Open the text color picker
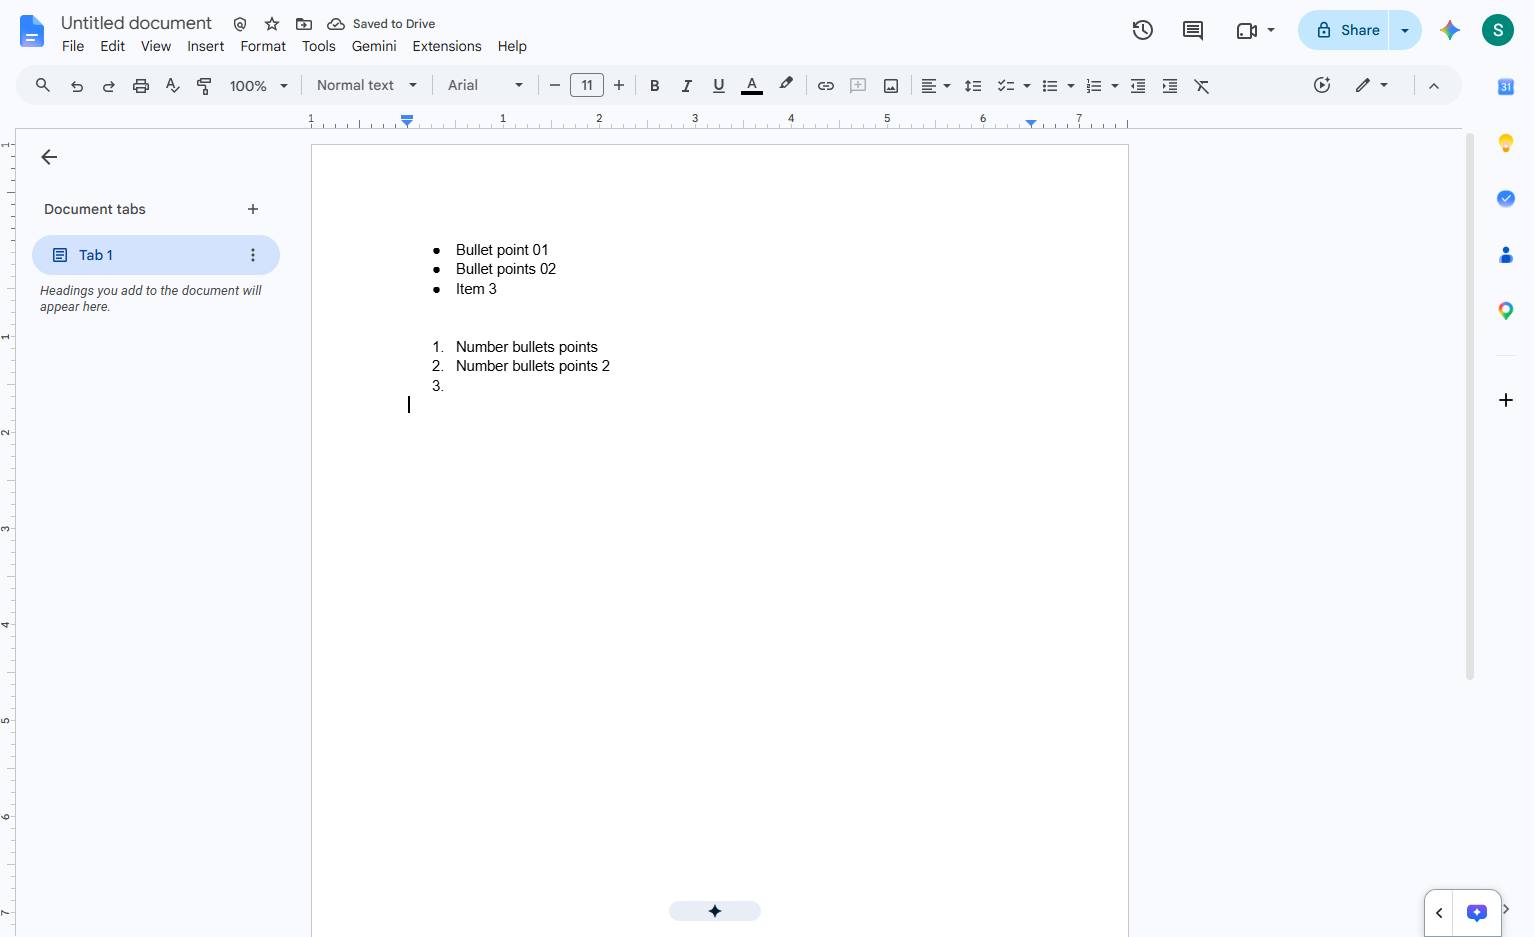Image resolution: width=1534 pixels, height=937 pixels. (x=752, y=86)
